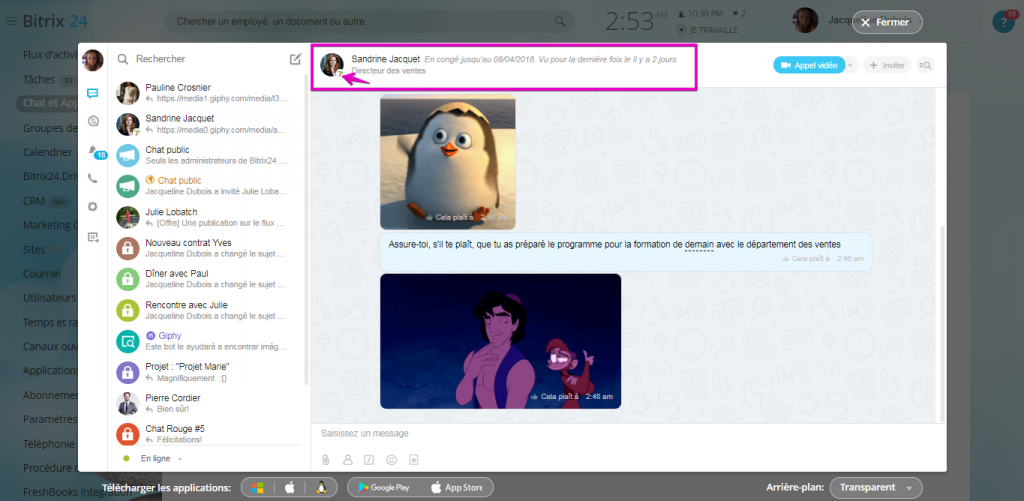Image resolution: width=1024 pixels, height=501 pixels.
Task: Open the blue Chat public channel
Action: coord(207,155)
